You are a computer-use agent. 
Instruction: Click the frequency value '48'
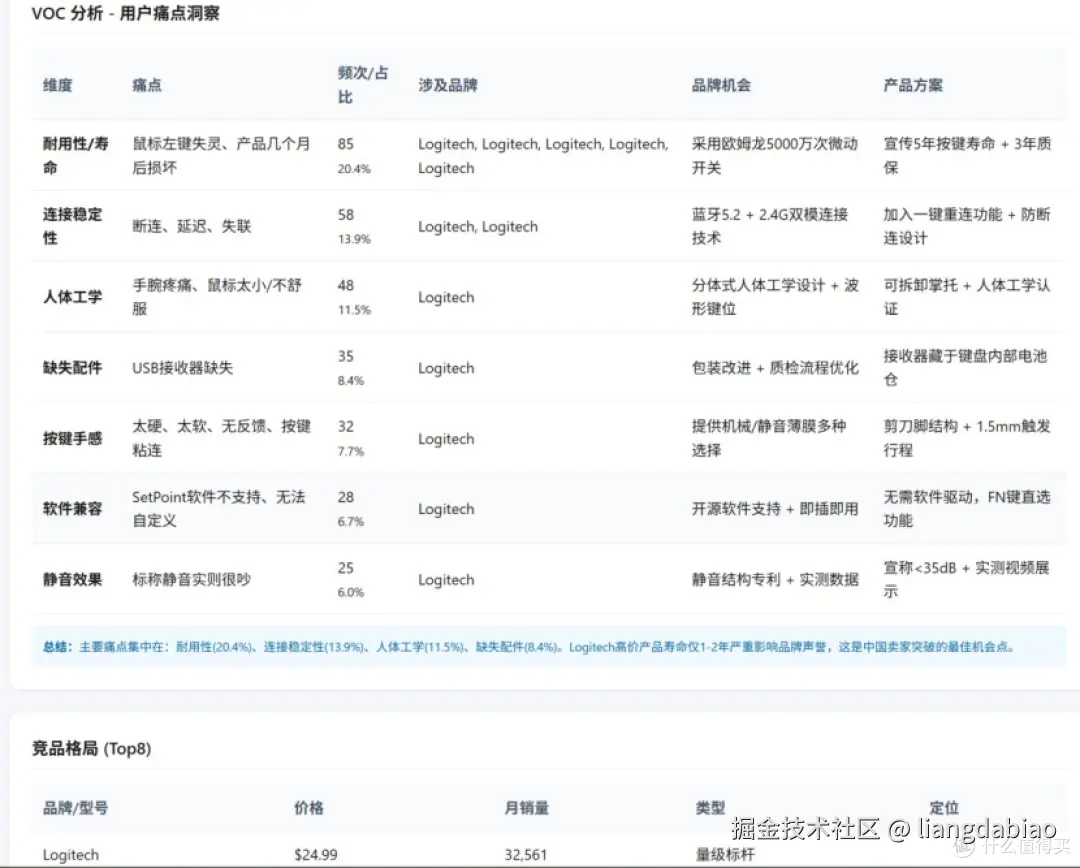[346, 285]
